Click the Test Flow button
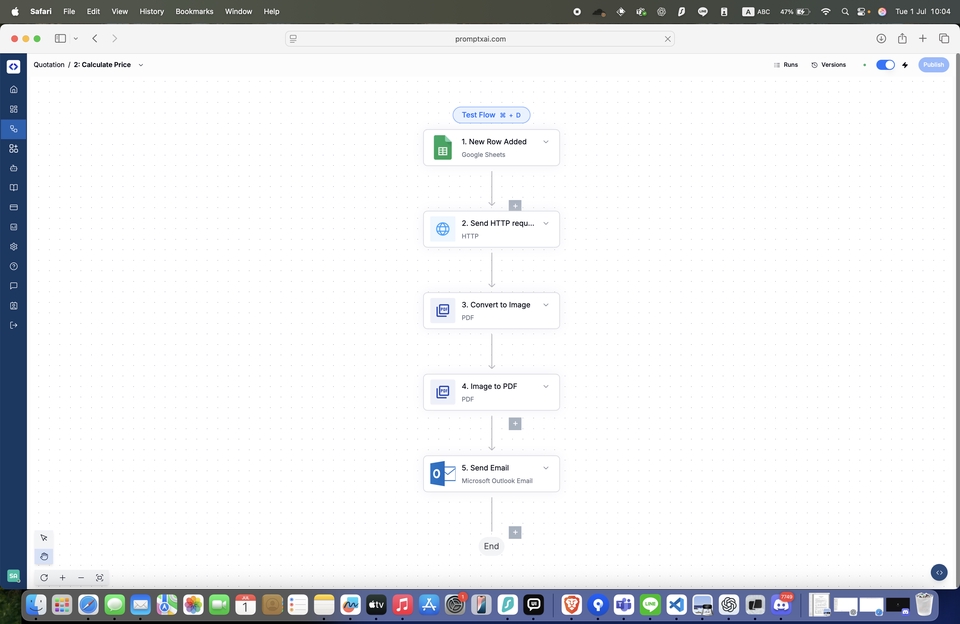Viewport: 960px width, 624px height. click(x=491, y=115)
